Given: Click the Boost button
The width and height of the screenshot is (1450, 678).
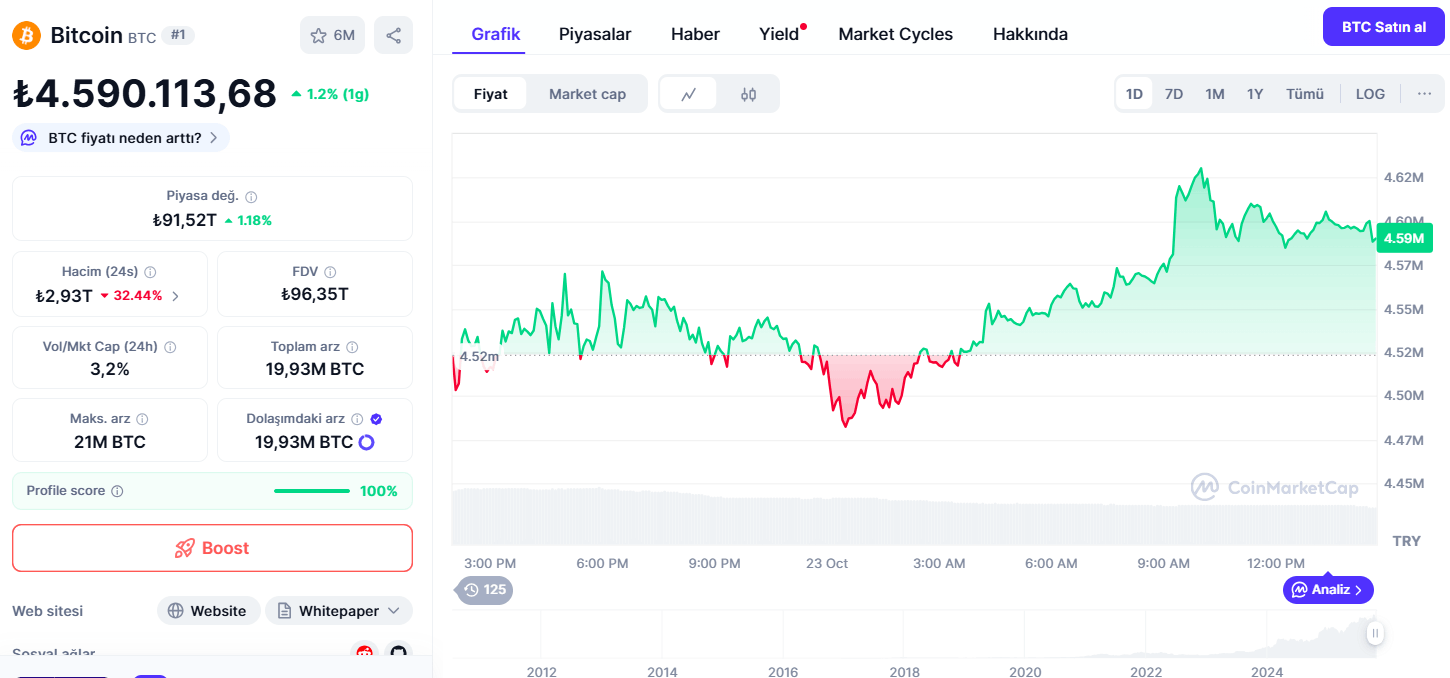Looking at the screenshot, I should [212, 548].
